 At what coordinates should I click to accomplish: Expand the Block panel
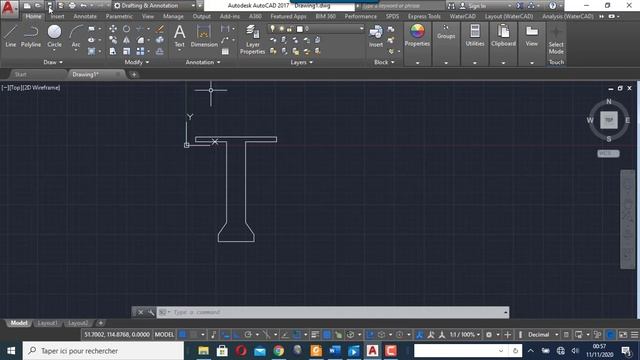(x=384, y=62)
